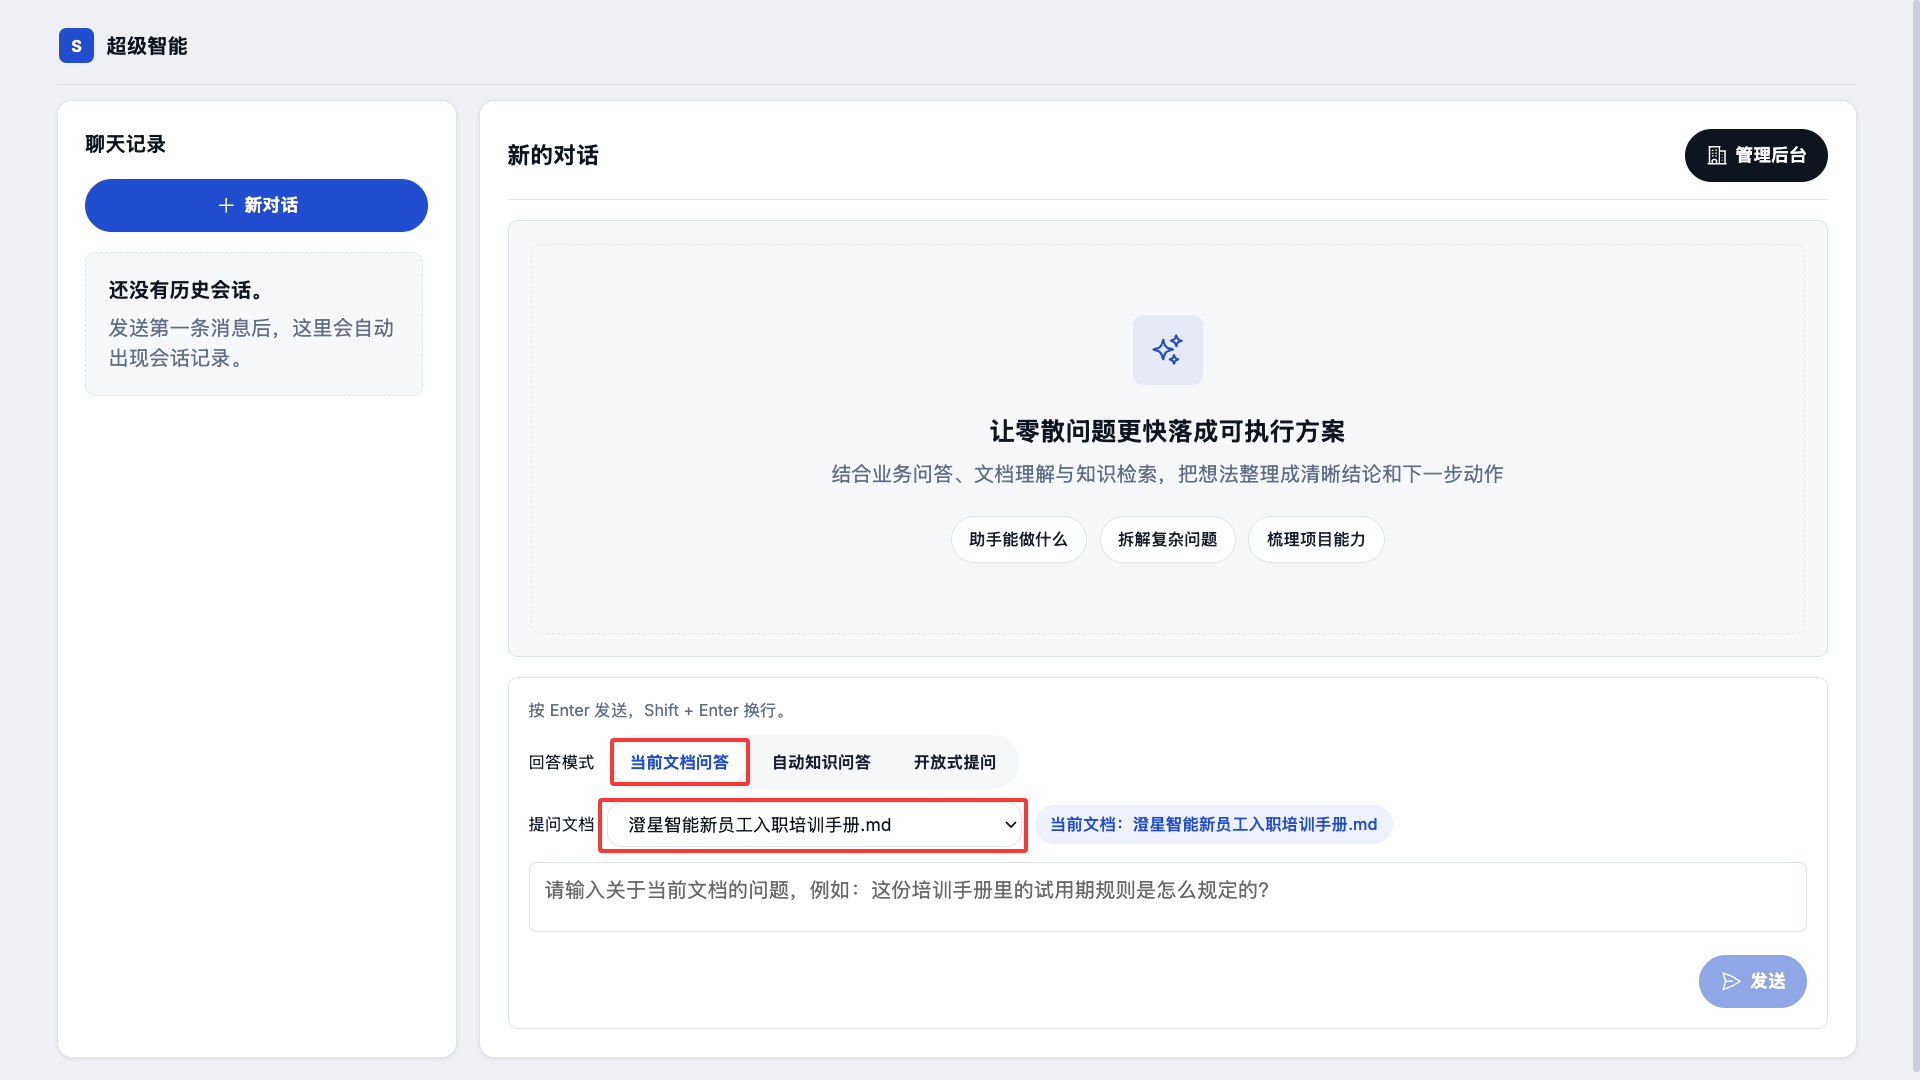The width and height of the screenshot is (1920, 1080).
Task: Click the building icon on 管理后台 button
Action: (x=1717, y=155)
